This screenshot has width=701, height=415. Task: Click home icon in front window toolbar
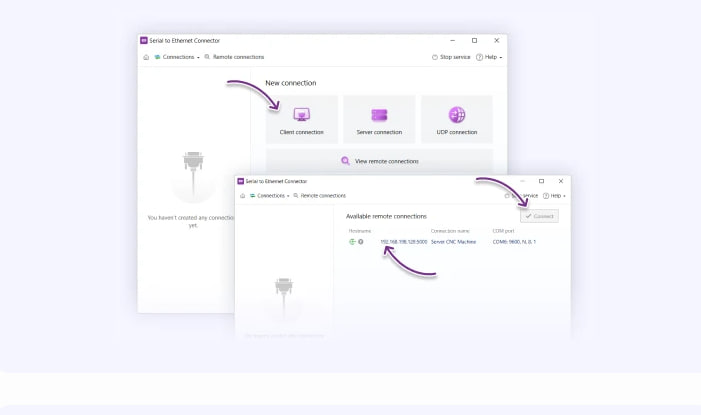pos(242,196)
